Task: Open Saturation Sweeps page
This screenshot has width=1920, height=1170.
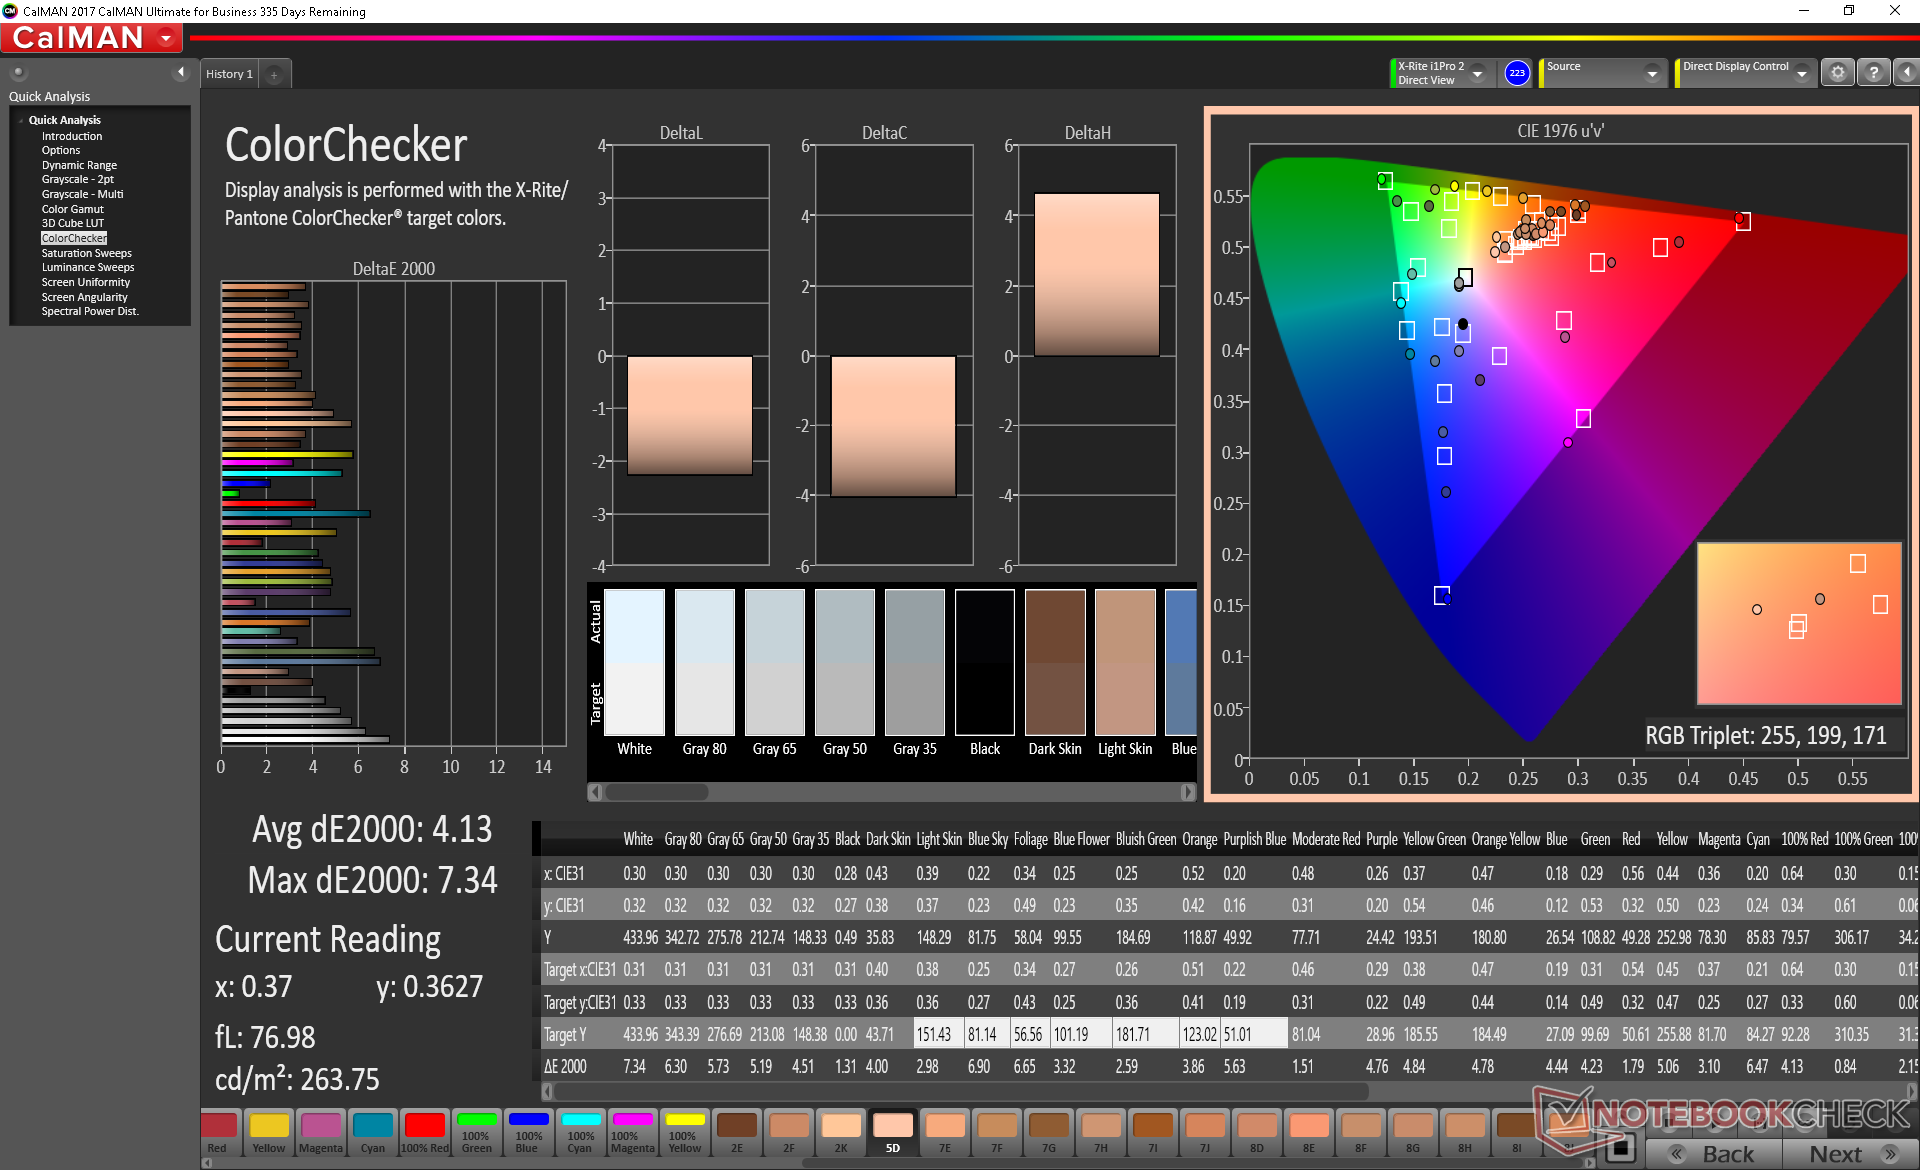Action: 86,253
